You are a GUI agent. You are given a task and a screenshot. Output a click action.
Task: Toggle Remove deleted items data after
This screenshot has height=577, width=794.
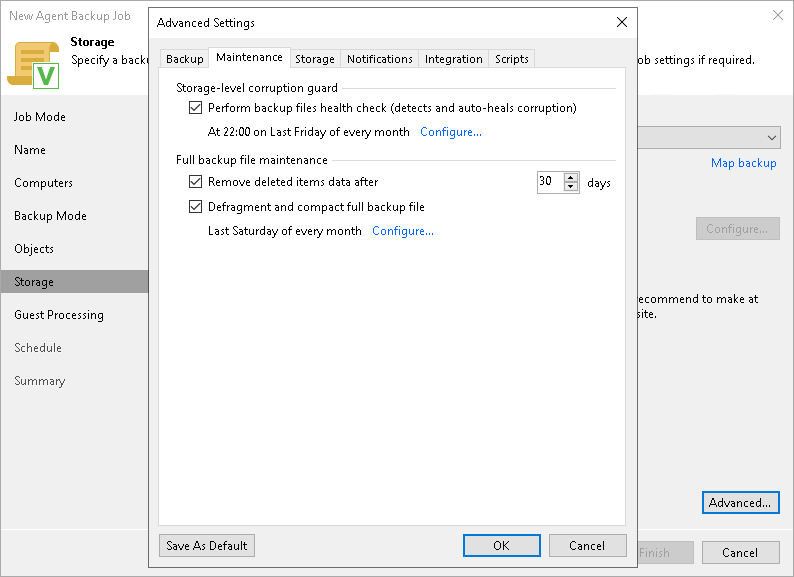pos(195,181)
